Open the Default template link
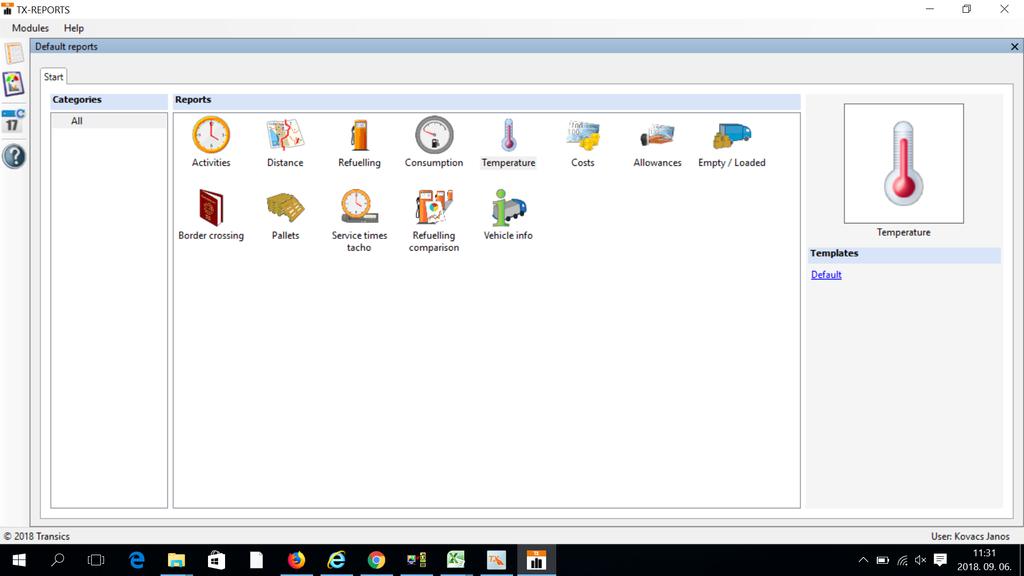Viewport: 1024px width, 576px height. tap(826, 275)
